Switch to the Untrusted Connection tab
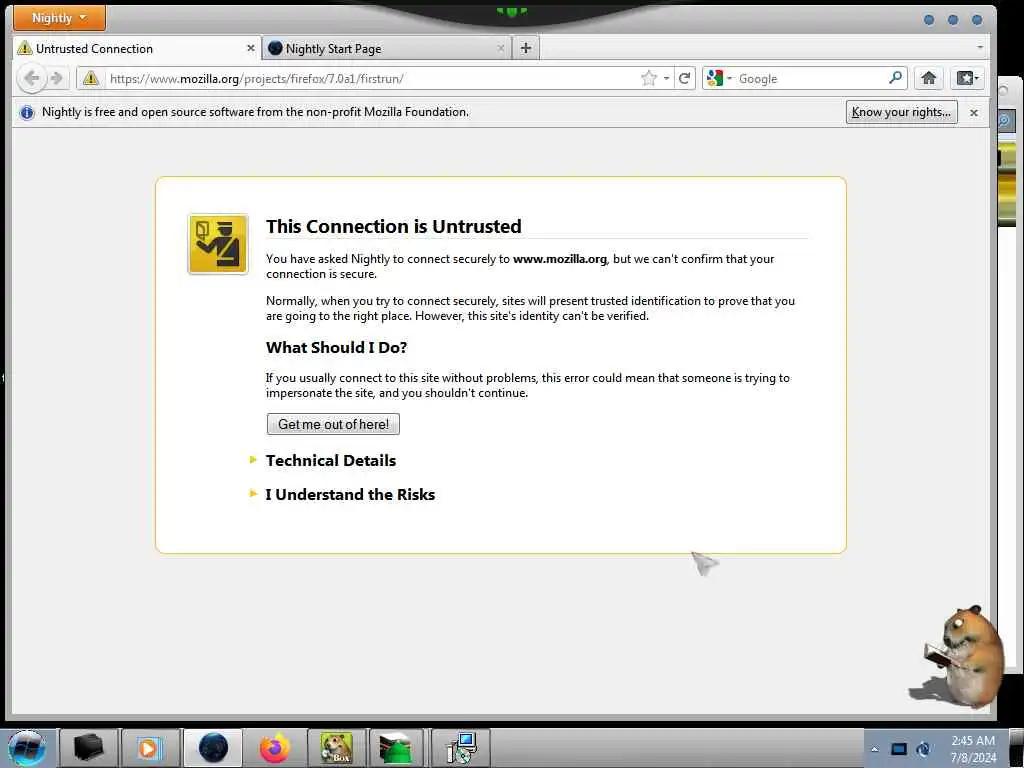The height and width of the screenshot is (768, 1024). coord(136,48)
